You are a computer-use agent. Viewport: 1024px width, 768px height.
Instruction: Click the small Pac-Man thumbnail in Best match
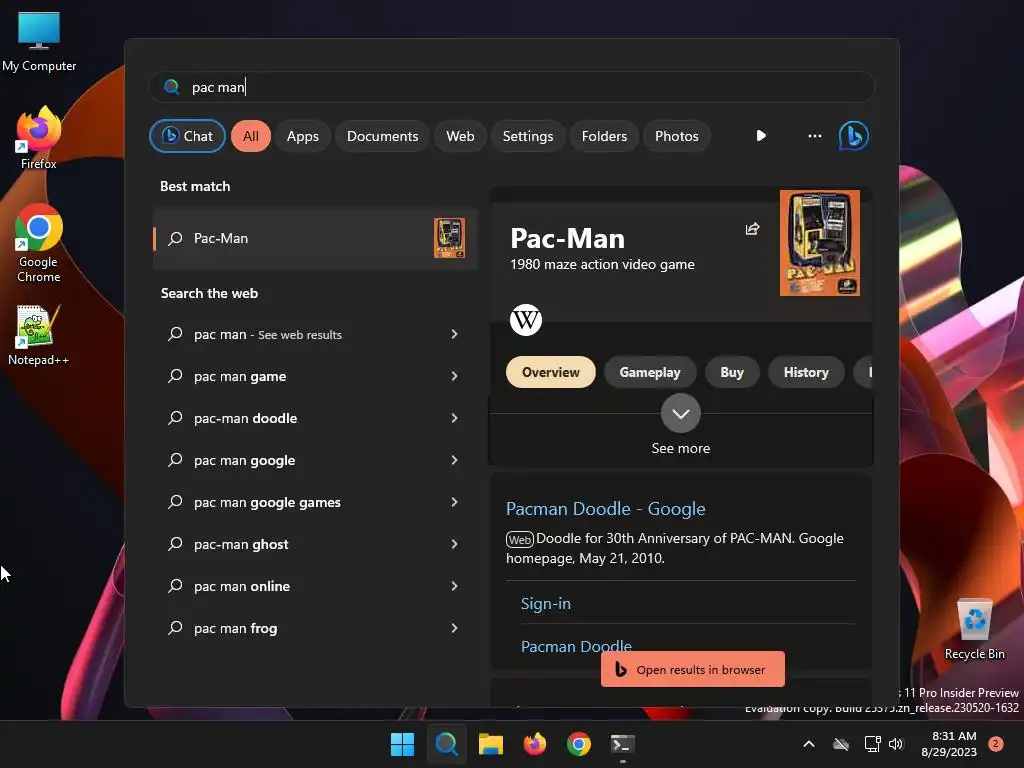click(449, 238)
